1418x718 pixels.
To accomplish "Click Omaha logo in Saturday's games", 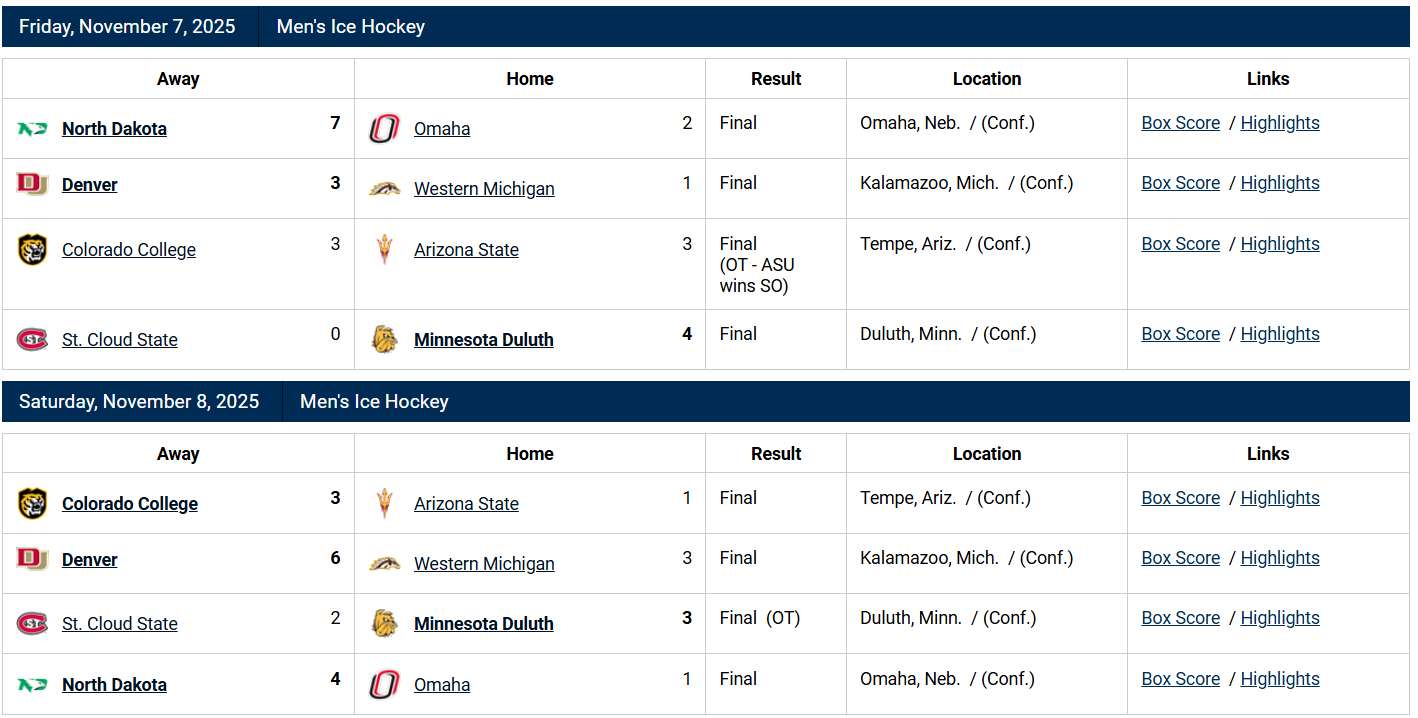I will pos(384,685).
